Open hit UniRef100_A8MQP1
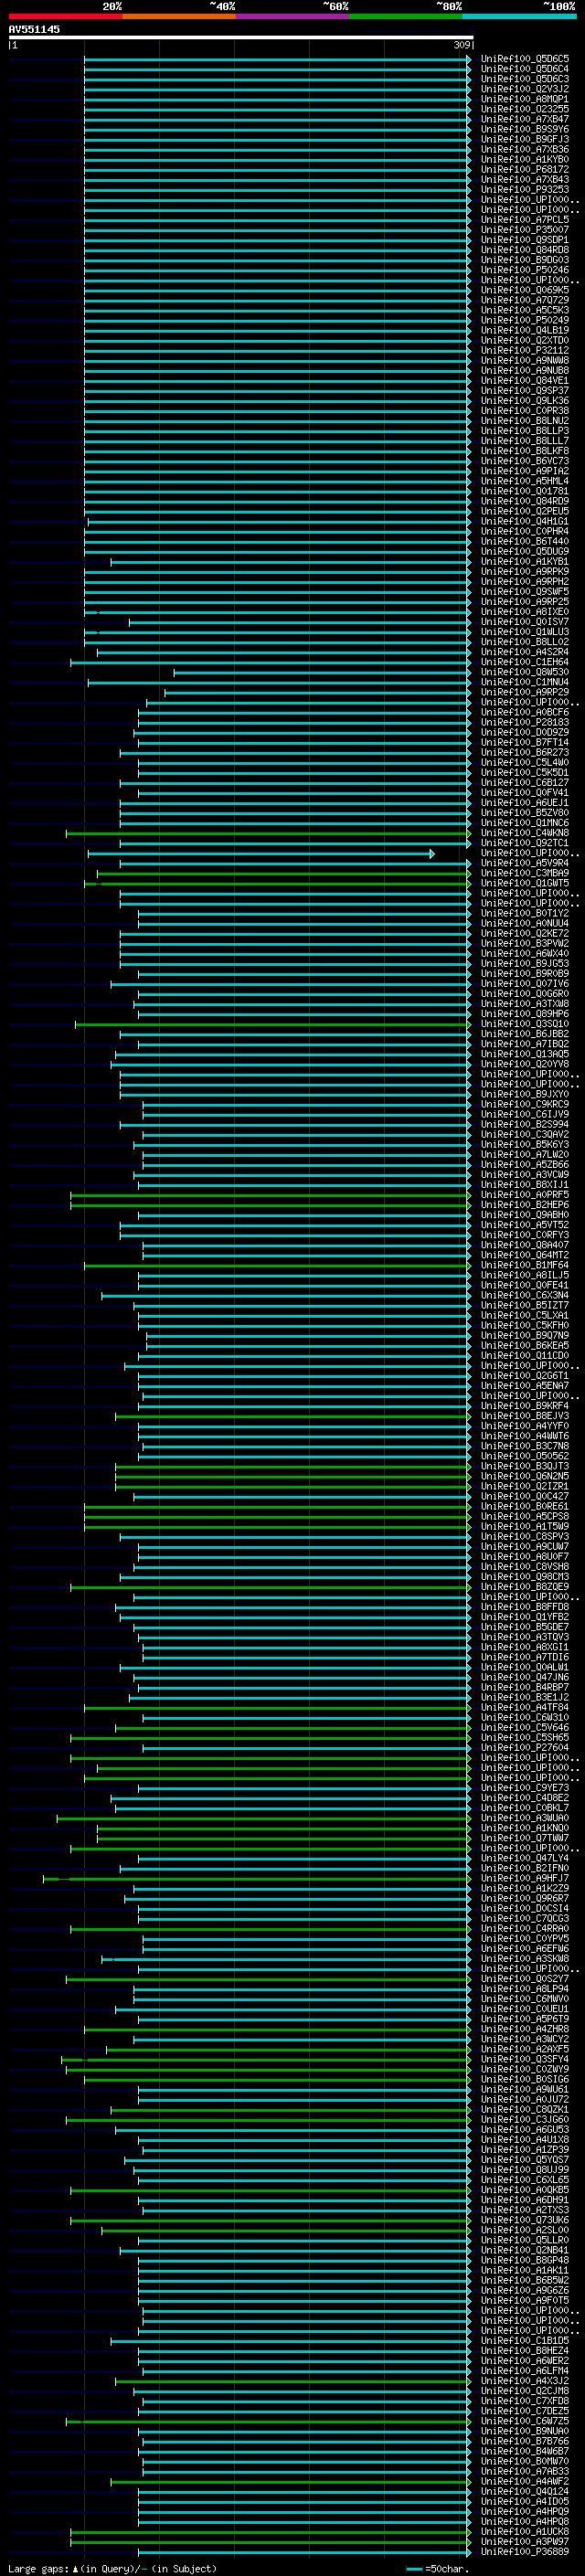Viewport: 585px width, 2576px height. pyautogui.click(x=525, y=99)
